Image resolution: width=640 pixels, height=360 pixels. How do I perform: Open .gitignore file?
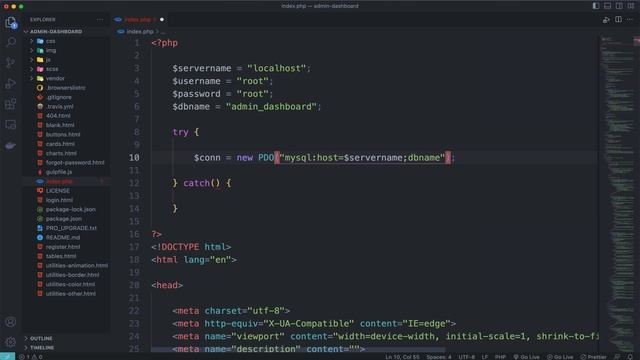pyautogui.click(x=65, y=97)
